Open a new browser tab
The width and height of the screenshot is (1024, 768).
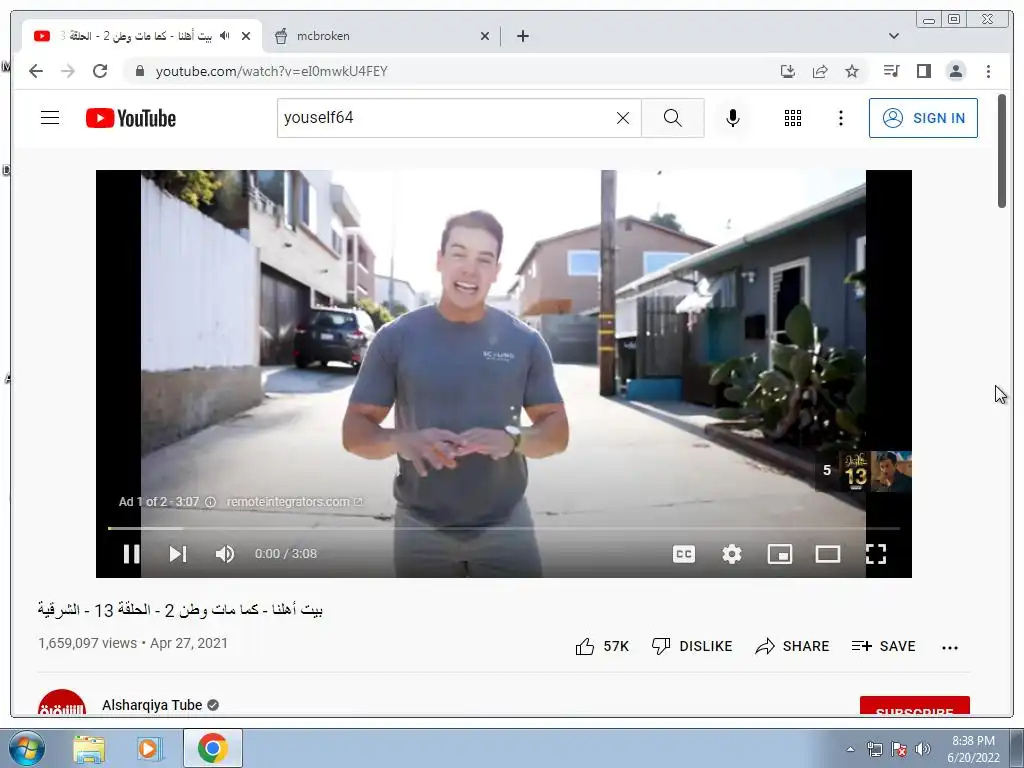[x=522, y=36]
